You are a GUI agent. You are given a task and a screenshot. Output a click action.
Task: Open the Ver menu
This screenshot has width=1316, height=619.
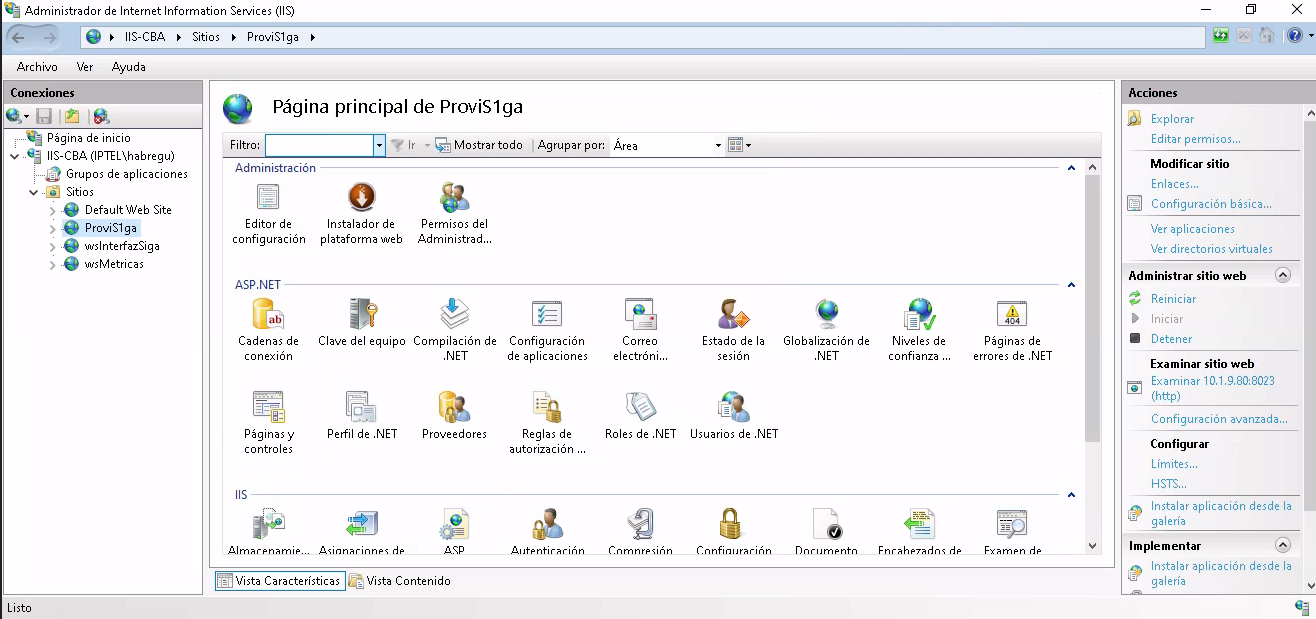click(85, 67)
